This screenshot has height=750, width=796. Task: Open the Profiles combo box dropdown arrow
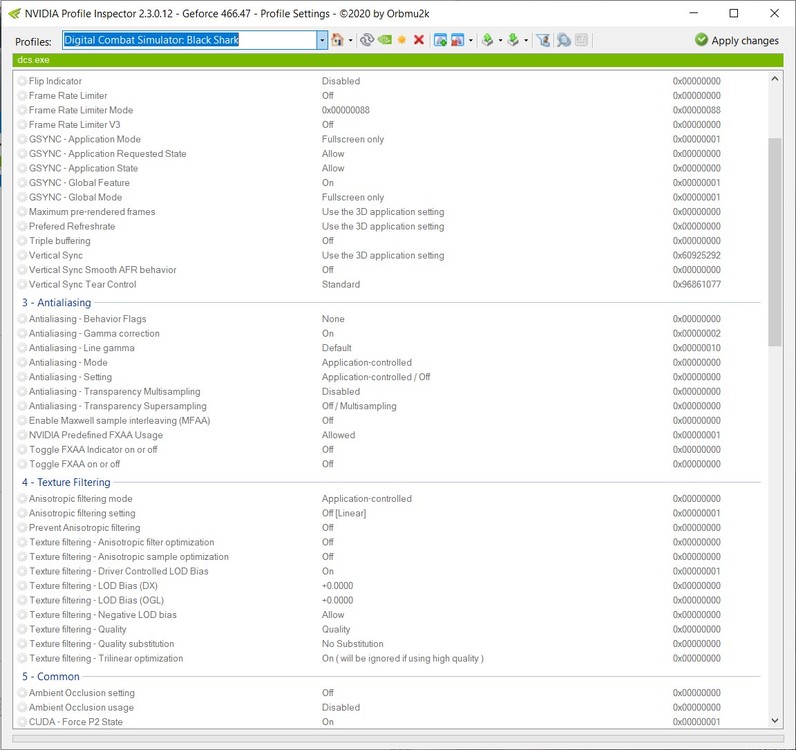pyautogui.click(x=322, y=40)
